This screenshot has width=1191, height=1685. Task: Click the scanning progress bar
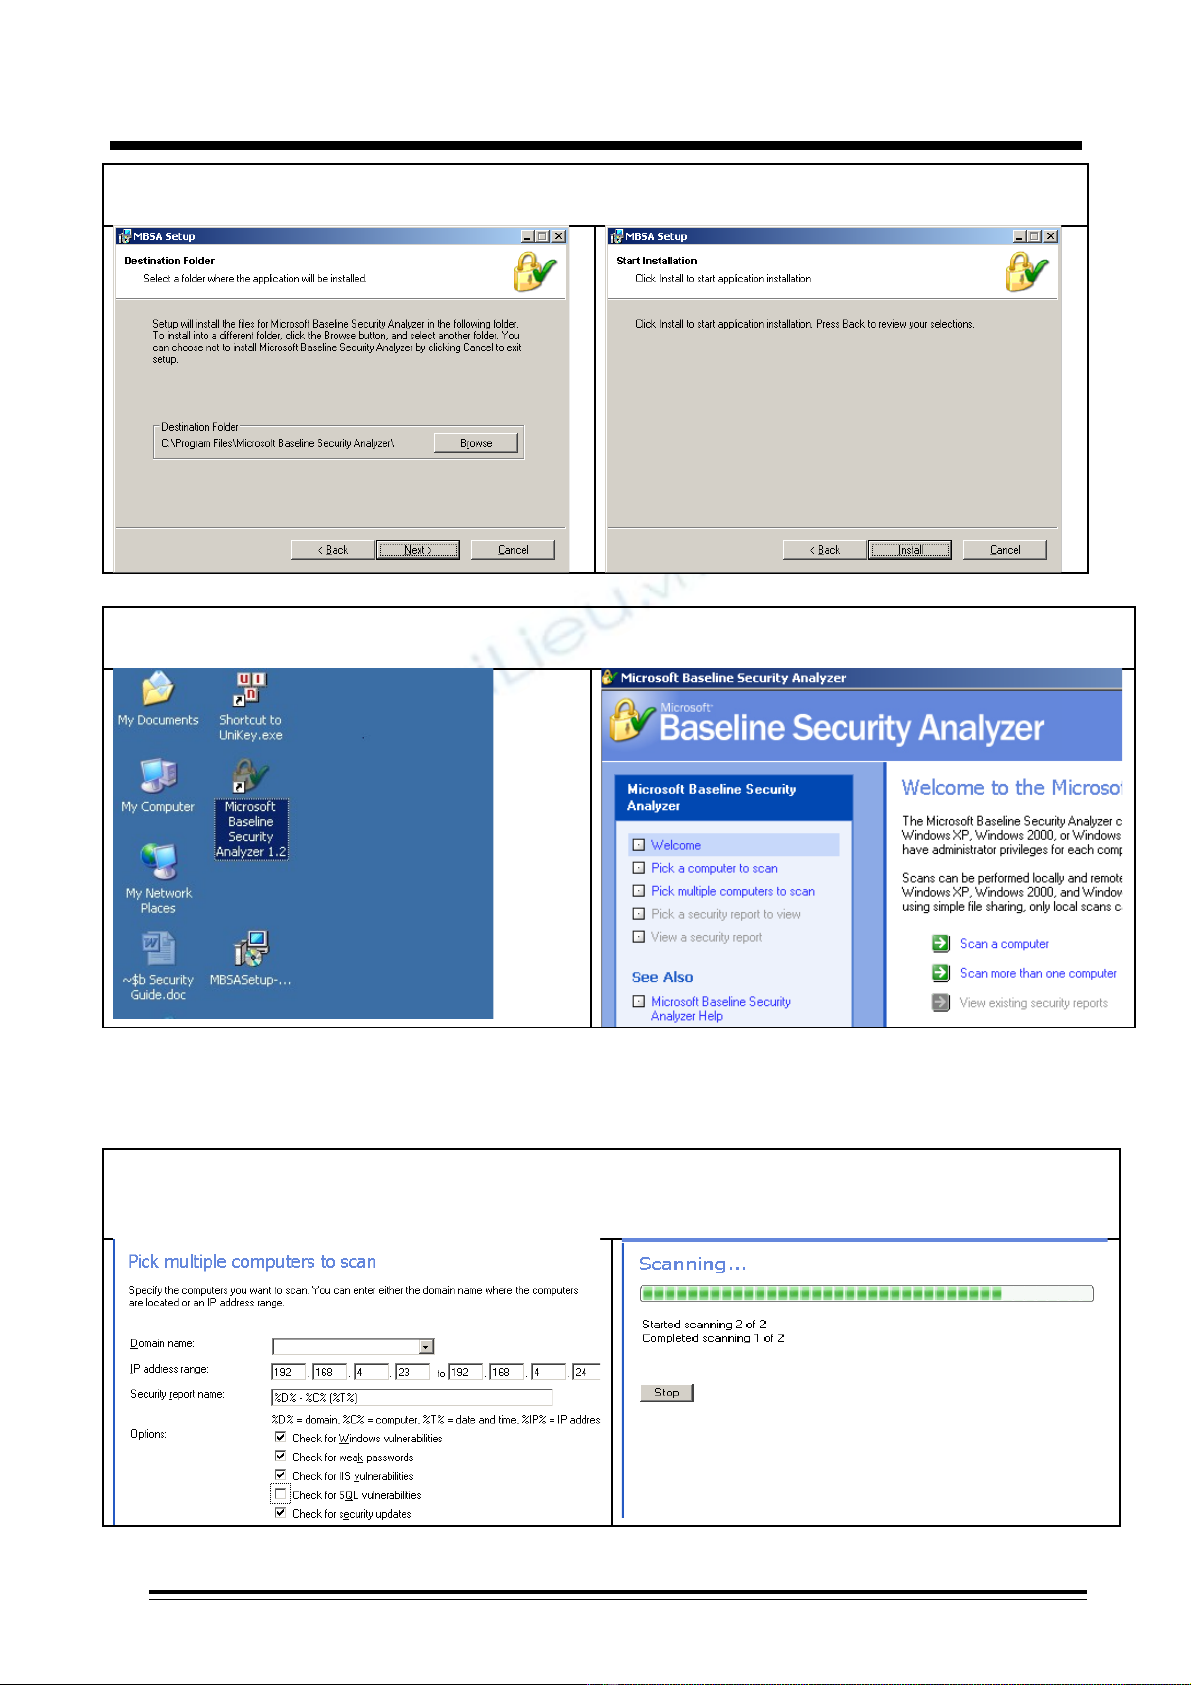click(x=866, y=1293)
